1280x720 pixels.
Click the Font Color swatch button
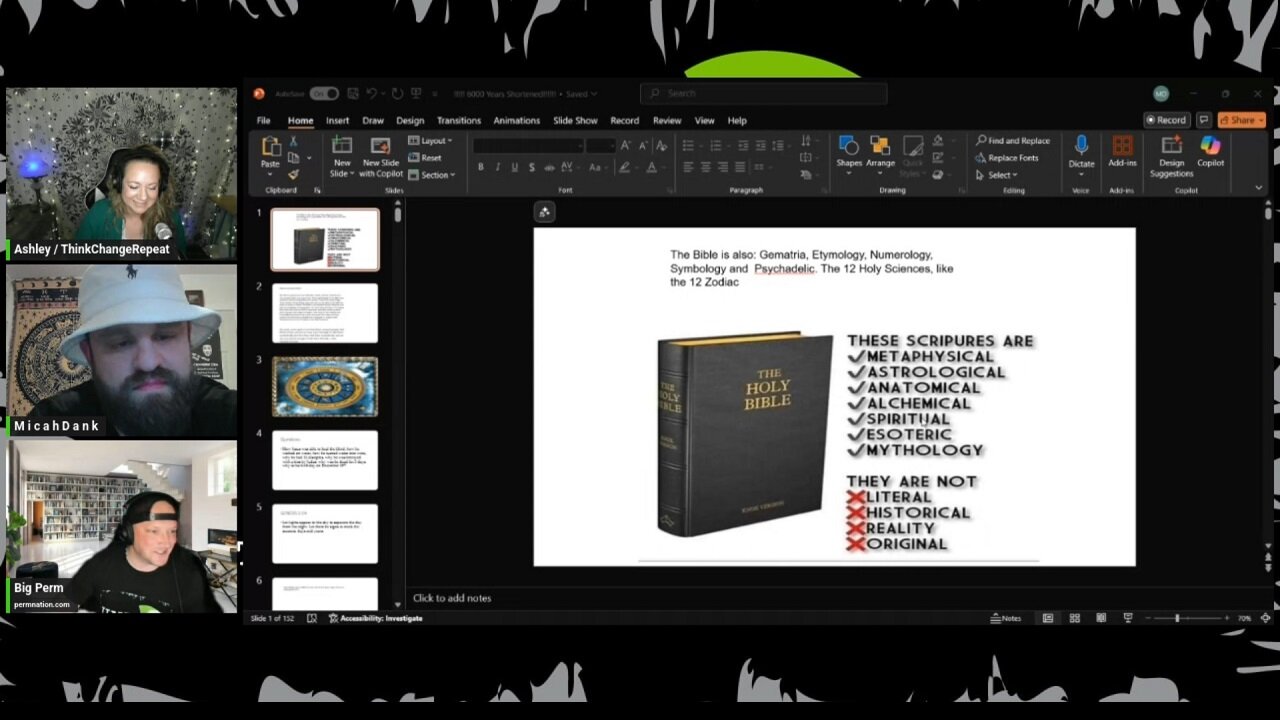[650, 167]
